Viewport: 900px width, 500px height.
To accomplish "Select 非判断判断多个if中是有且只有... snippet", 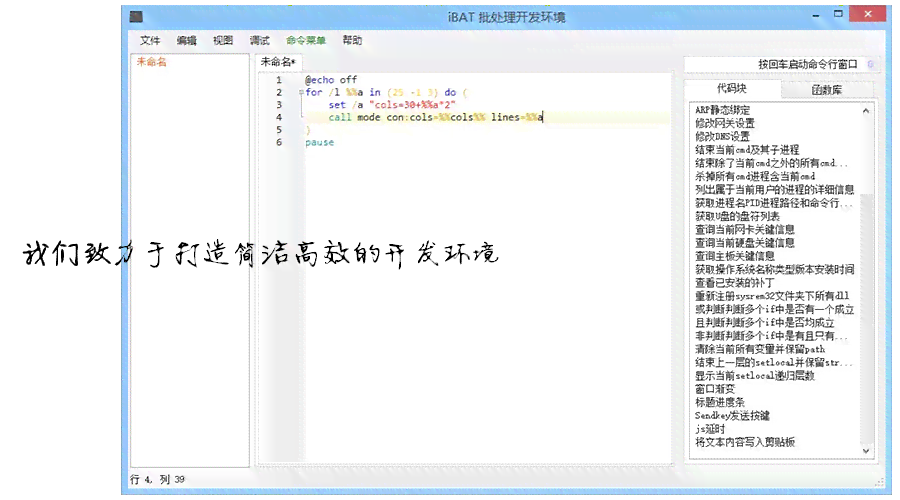I will pos(771,336).
